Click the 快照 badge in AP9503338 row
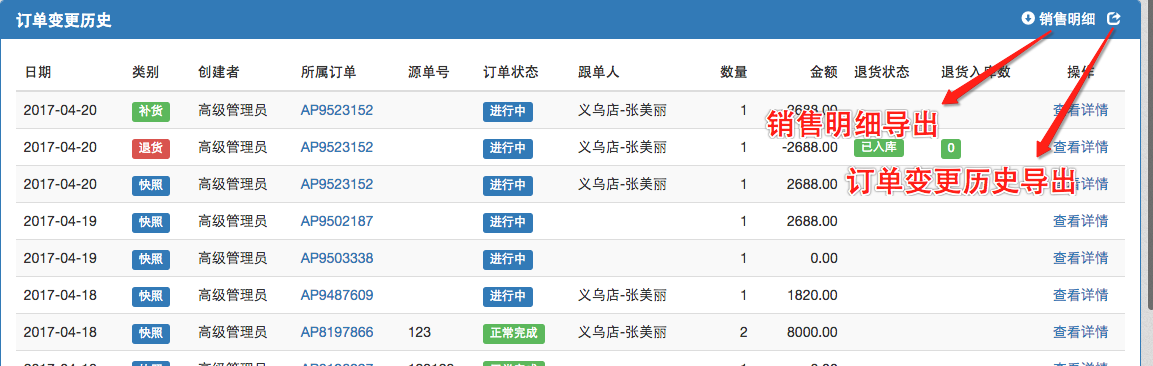 151,259
